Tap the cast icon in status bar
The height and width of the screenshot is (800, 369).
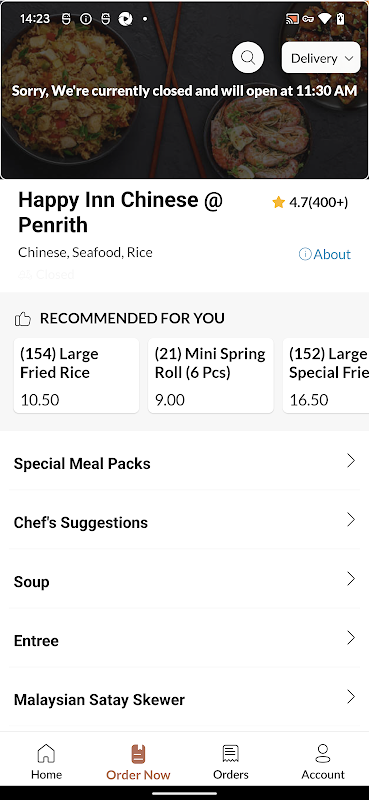pos(292,19)
